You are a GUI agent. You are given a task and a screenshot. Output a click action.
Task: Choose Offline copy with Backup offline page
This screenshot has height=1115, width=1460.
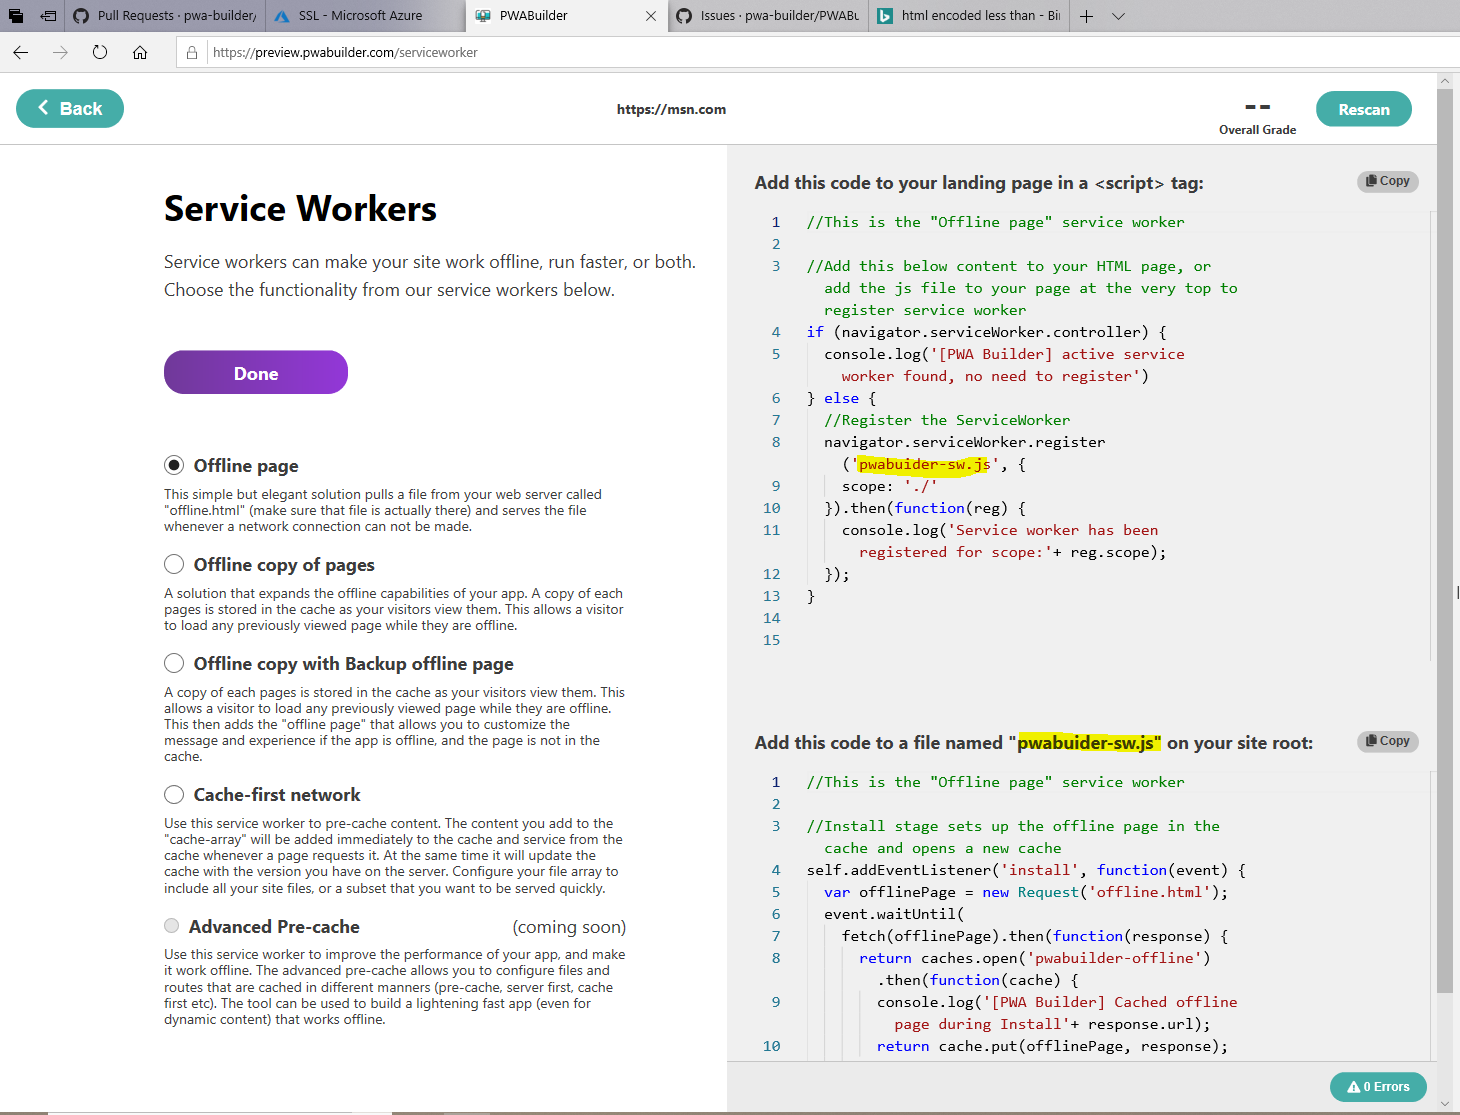(x=174, y=663)
